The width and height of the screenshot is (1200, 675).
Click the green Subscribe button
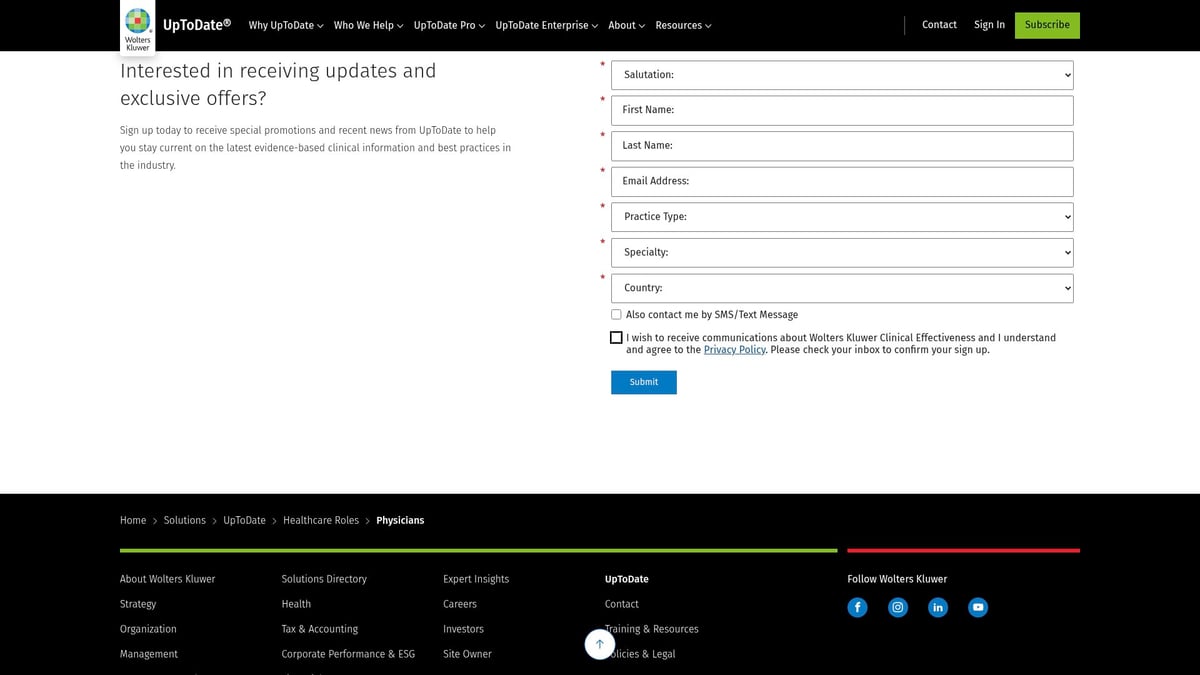point(1047,25)
